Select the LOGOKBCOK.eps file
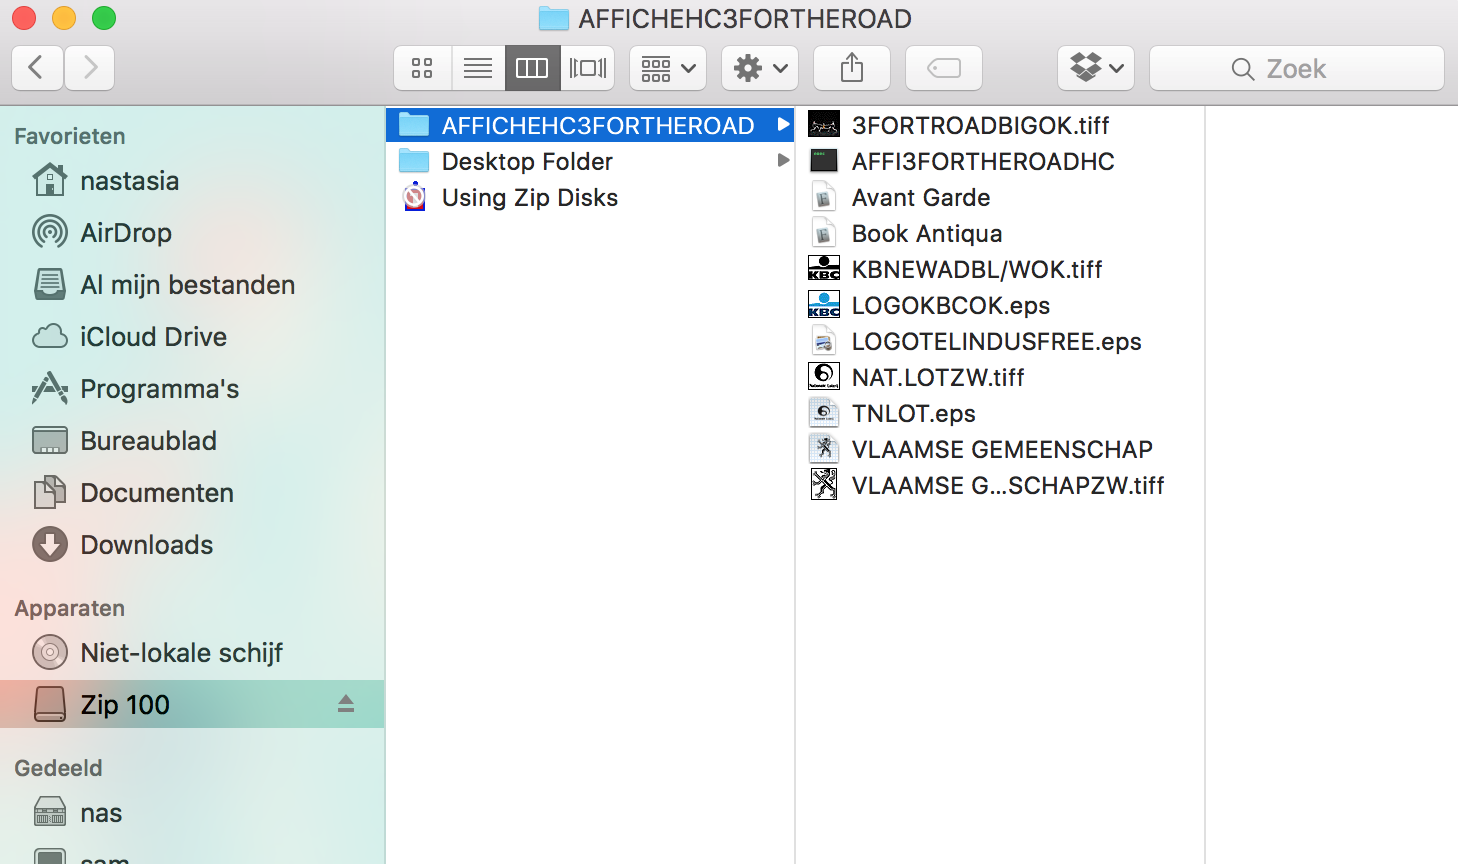1458x864 pixels. tap(950, 306)
